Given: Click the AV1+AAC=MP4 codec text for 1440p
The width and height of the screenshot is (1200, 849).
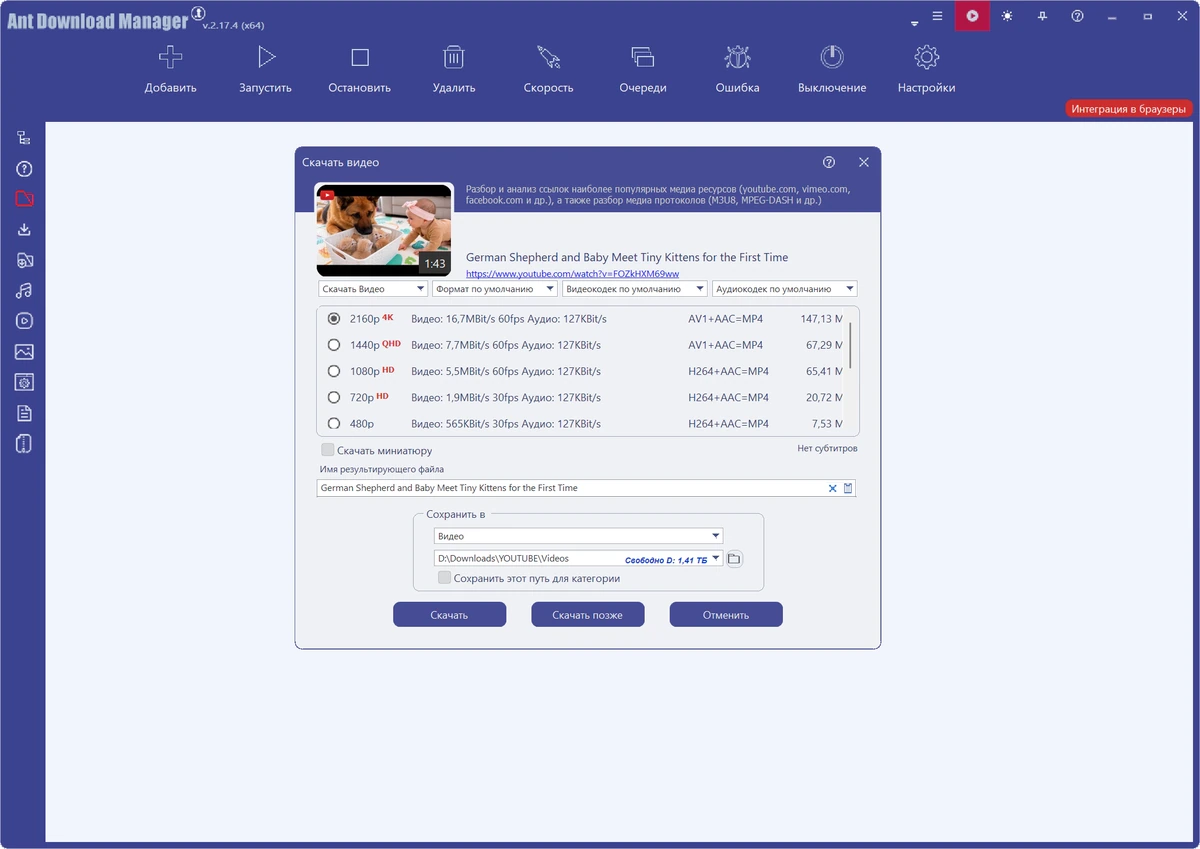Looking at the screenshot, I should click(726, 345).
